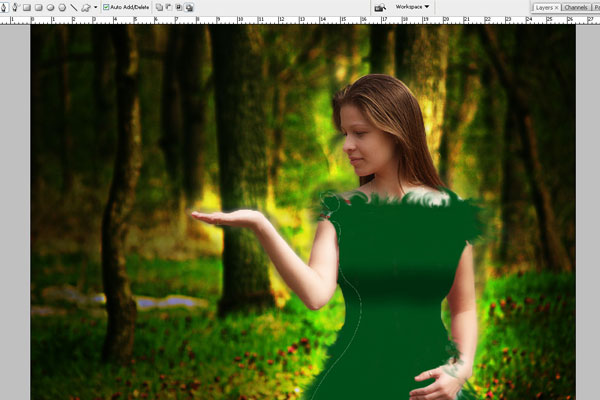Select the Pen tool in options bar

coord(5,7)
